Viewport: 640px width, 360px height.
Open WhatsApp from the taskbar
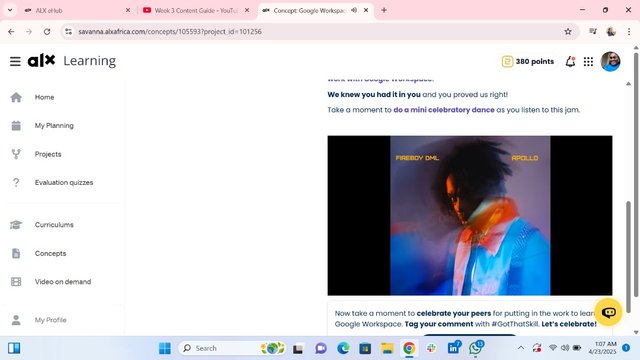[x=476, y=348]
